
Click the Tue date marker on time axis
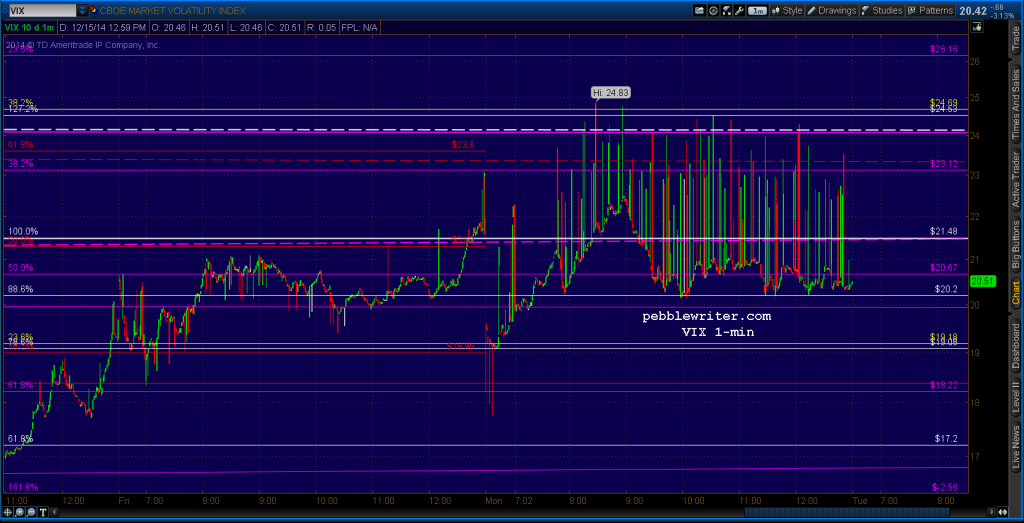pyautogui.click(x=859, y=501)
